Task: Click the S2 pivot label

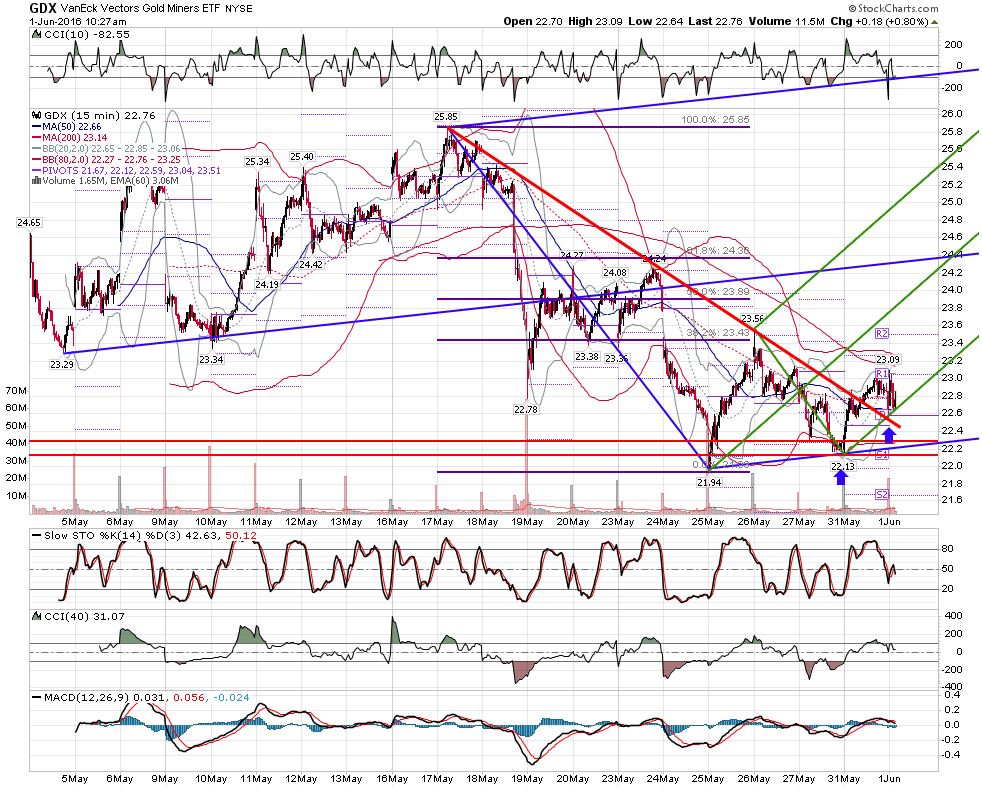Action: 882,495
